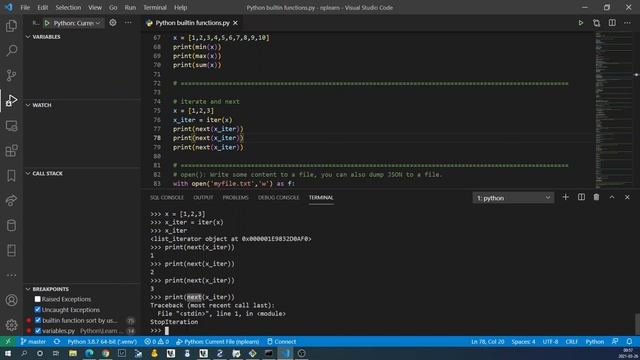The height and width of the screenshot is (360, 640).
Task: Click the terminal vertical scrollbar
Action: (637, 324)
